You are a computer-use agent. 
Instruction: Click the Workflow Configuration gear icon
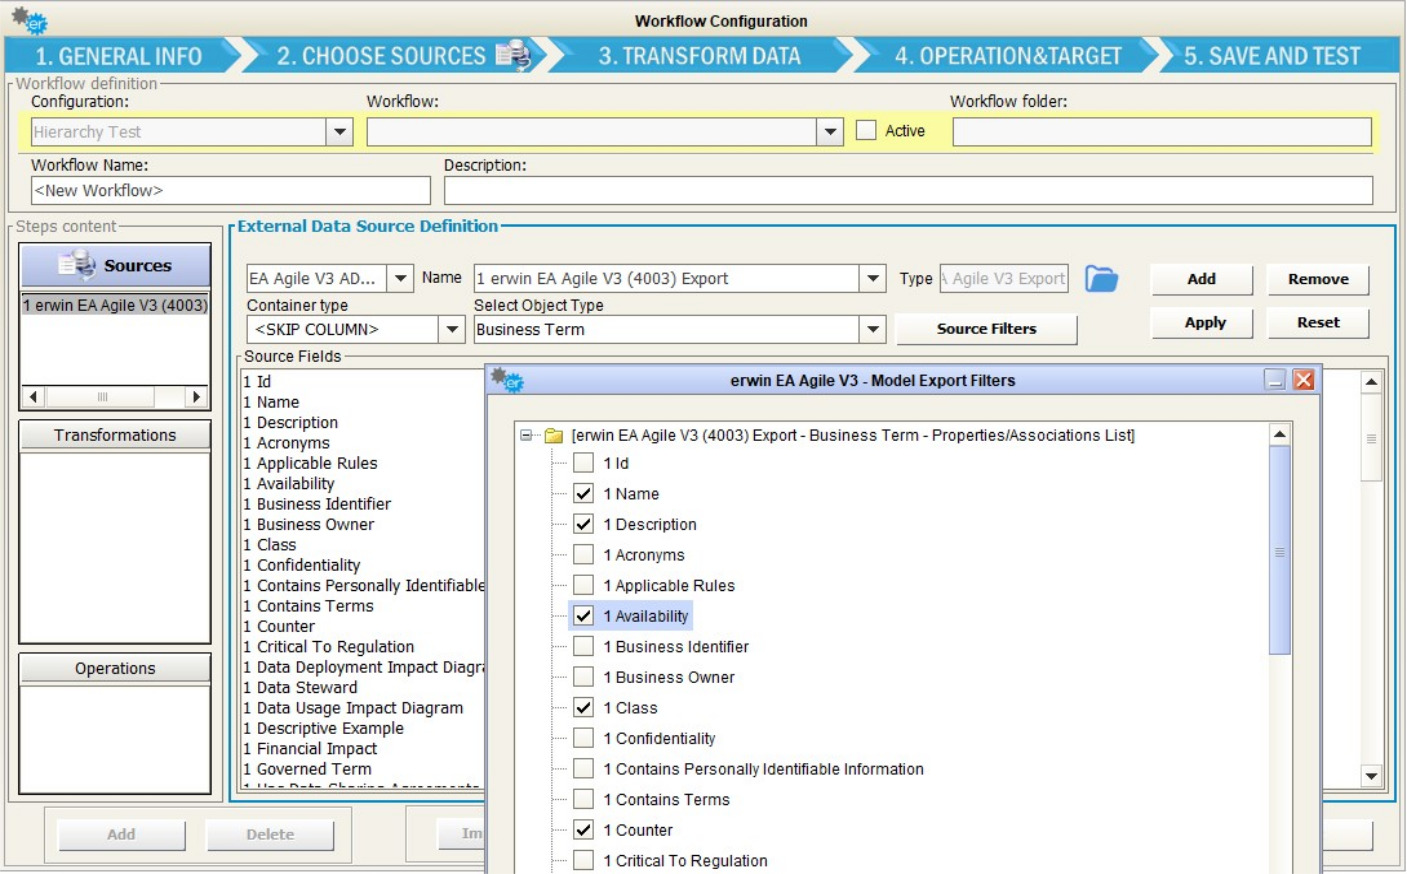point(29,19)
